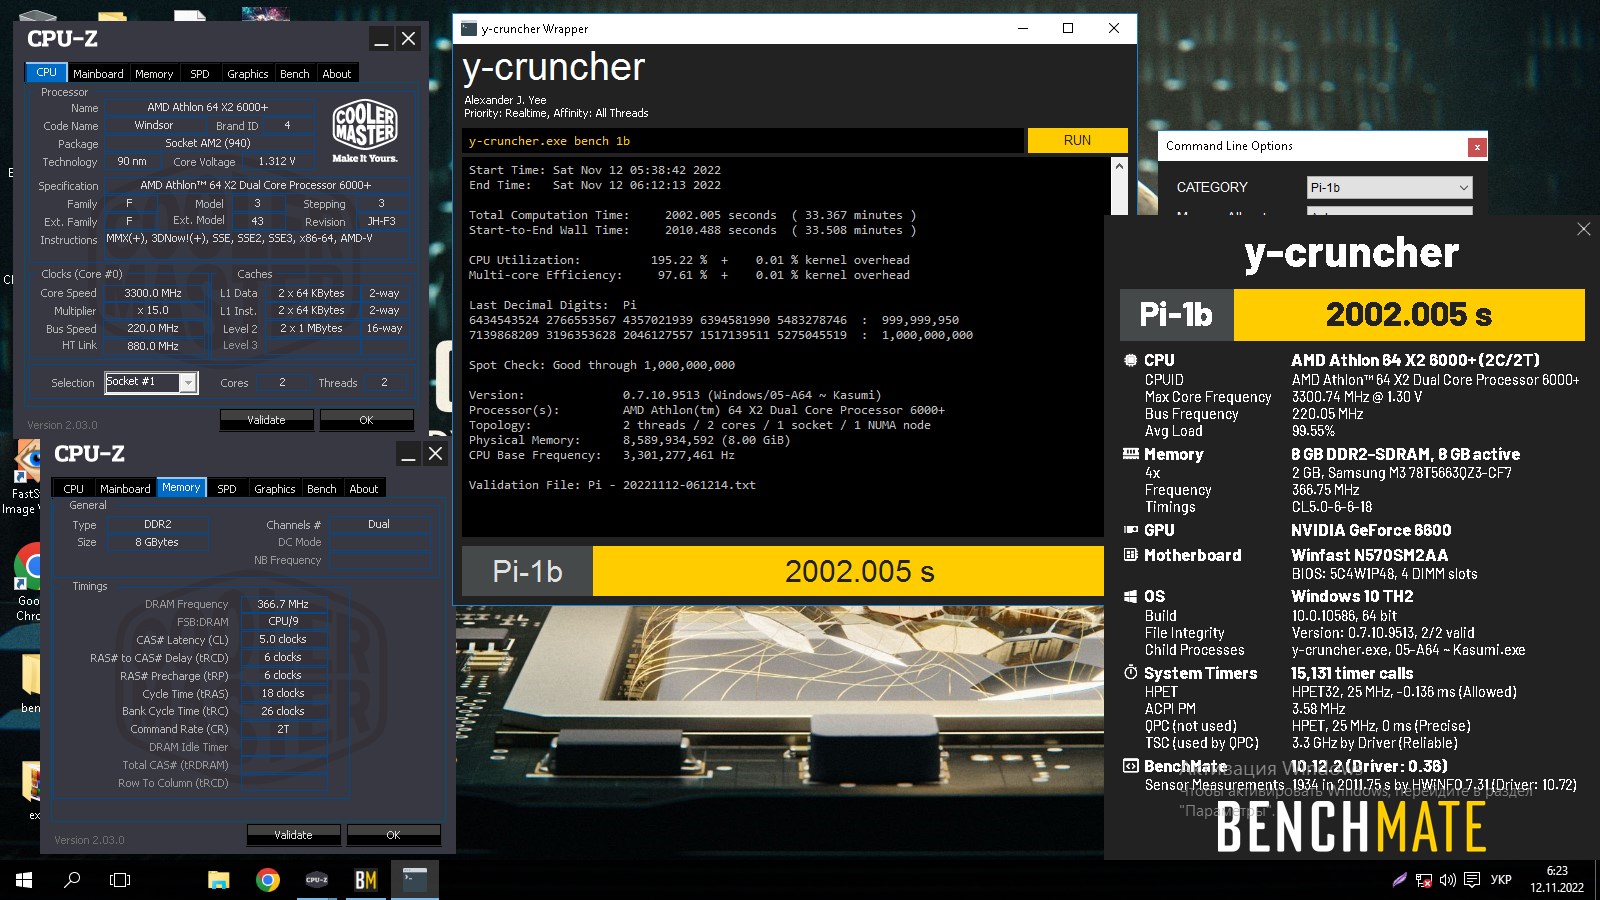Click Core Speed value 3300.0 MHz
Image resolution: width=1600 pixels, height=900 pixels.
[x=153, y=293]
